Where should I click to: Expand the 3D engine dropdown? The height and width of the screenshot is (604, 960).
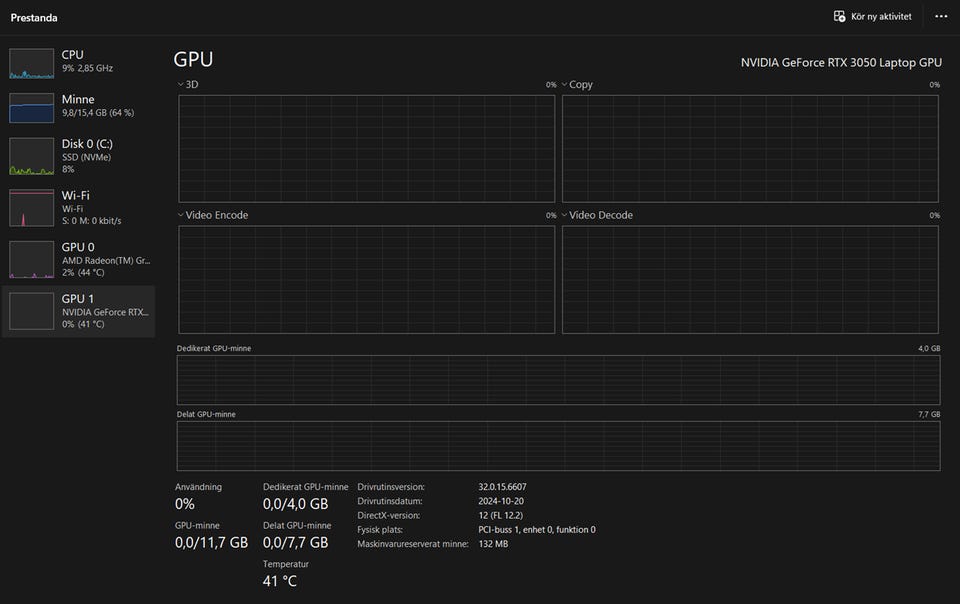click(181, 85)
